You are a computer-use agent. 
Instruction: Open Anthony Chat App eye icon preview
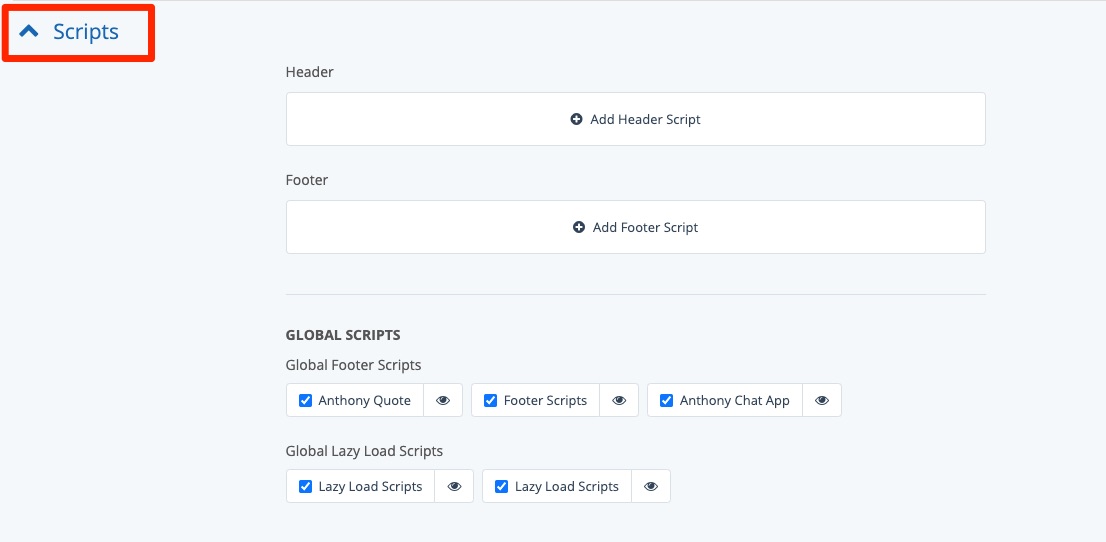[x=822, y=400]
